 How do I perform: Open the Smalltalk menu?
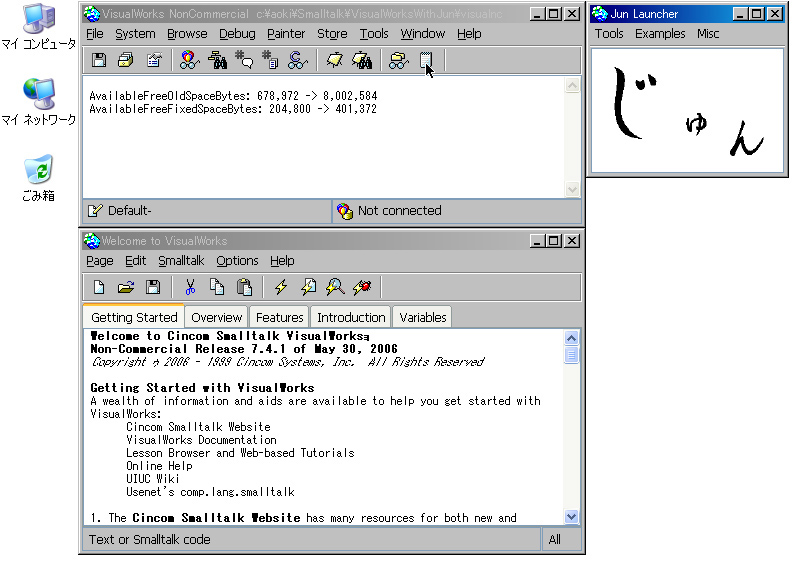click(181, 261)
